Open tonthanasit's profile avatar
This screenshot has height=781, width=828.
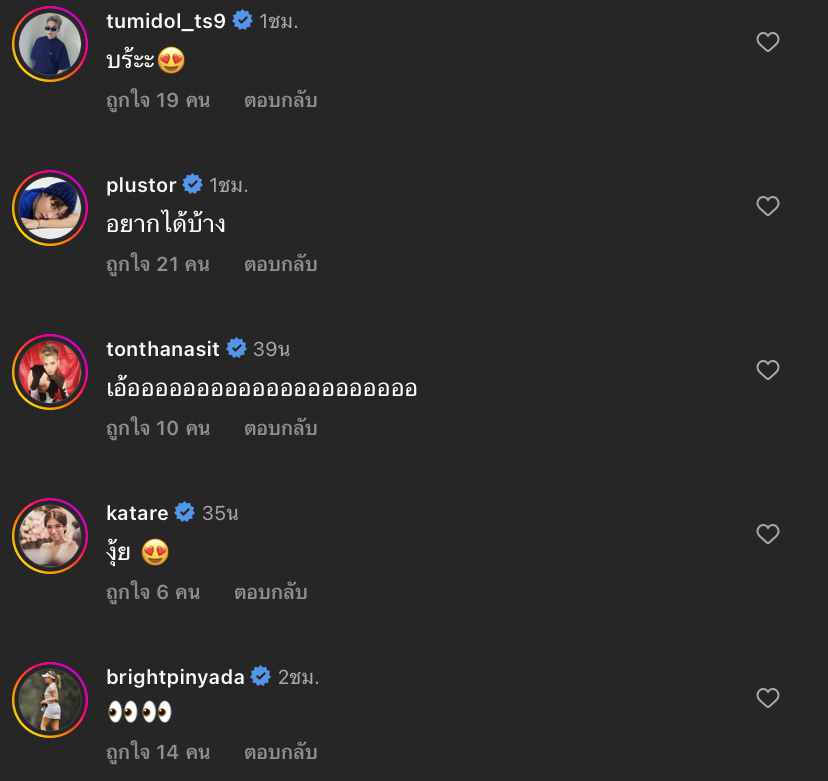pos(50,371)
